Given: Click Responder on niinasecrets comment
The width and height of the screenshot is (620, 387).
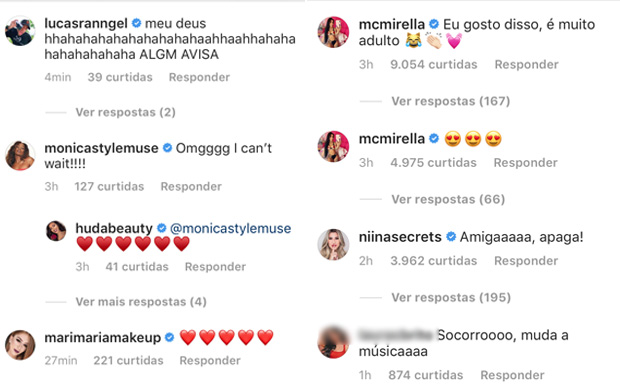Looking at the screenshot, I should [526, 261].
